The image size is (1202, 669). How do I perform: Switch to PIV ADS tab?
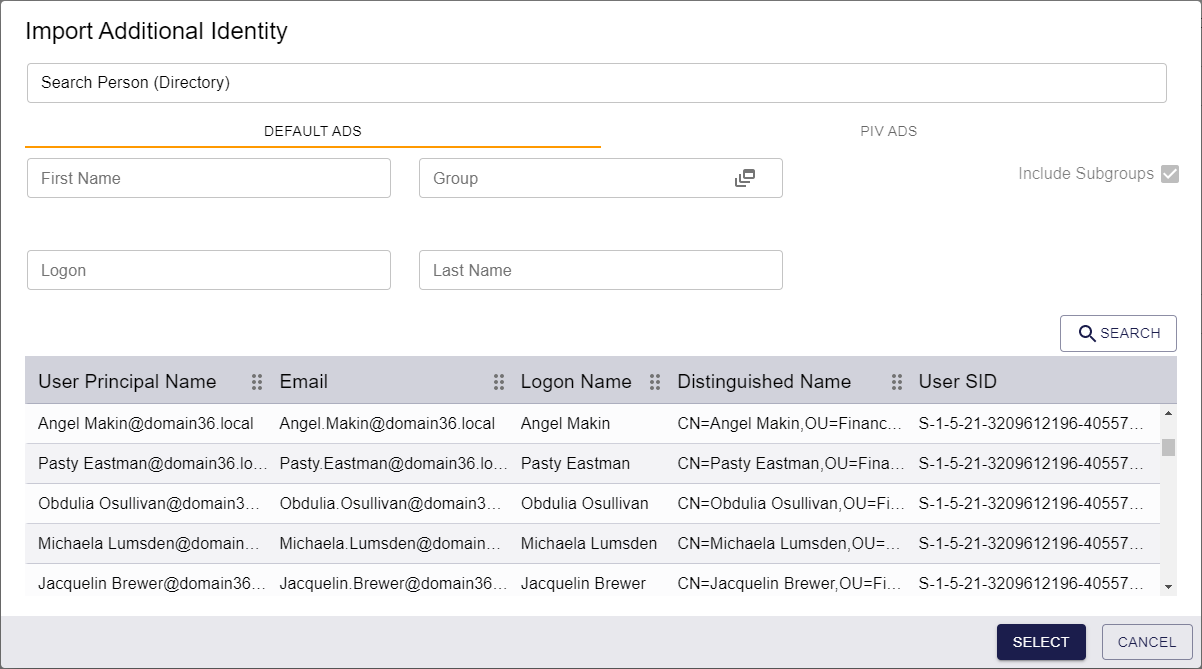889,131
